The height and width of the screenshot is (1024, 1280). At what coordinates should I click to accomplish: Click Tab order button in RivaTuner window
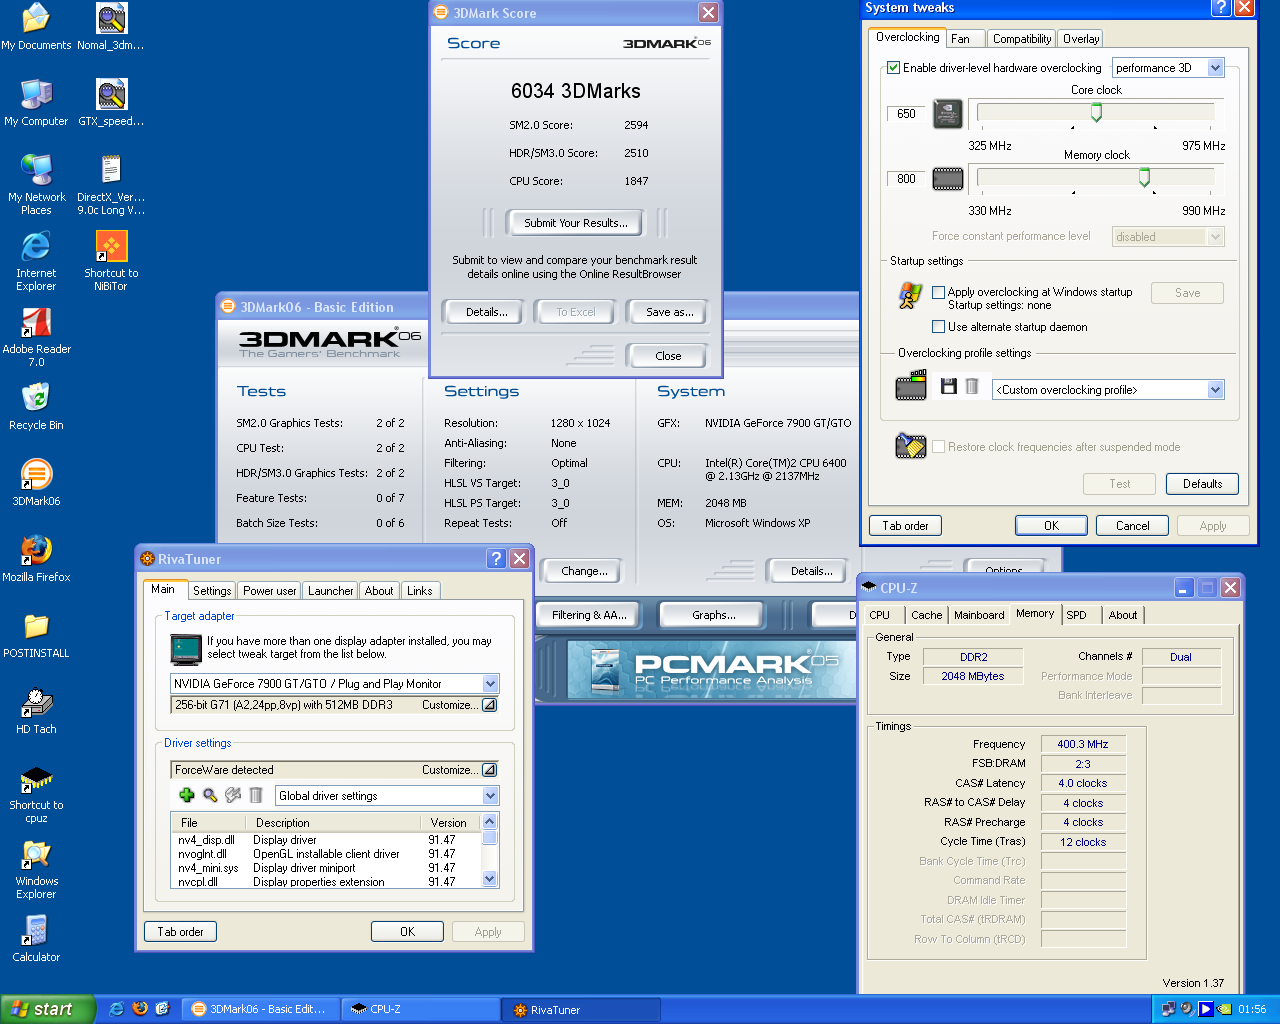(180, 932)
